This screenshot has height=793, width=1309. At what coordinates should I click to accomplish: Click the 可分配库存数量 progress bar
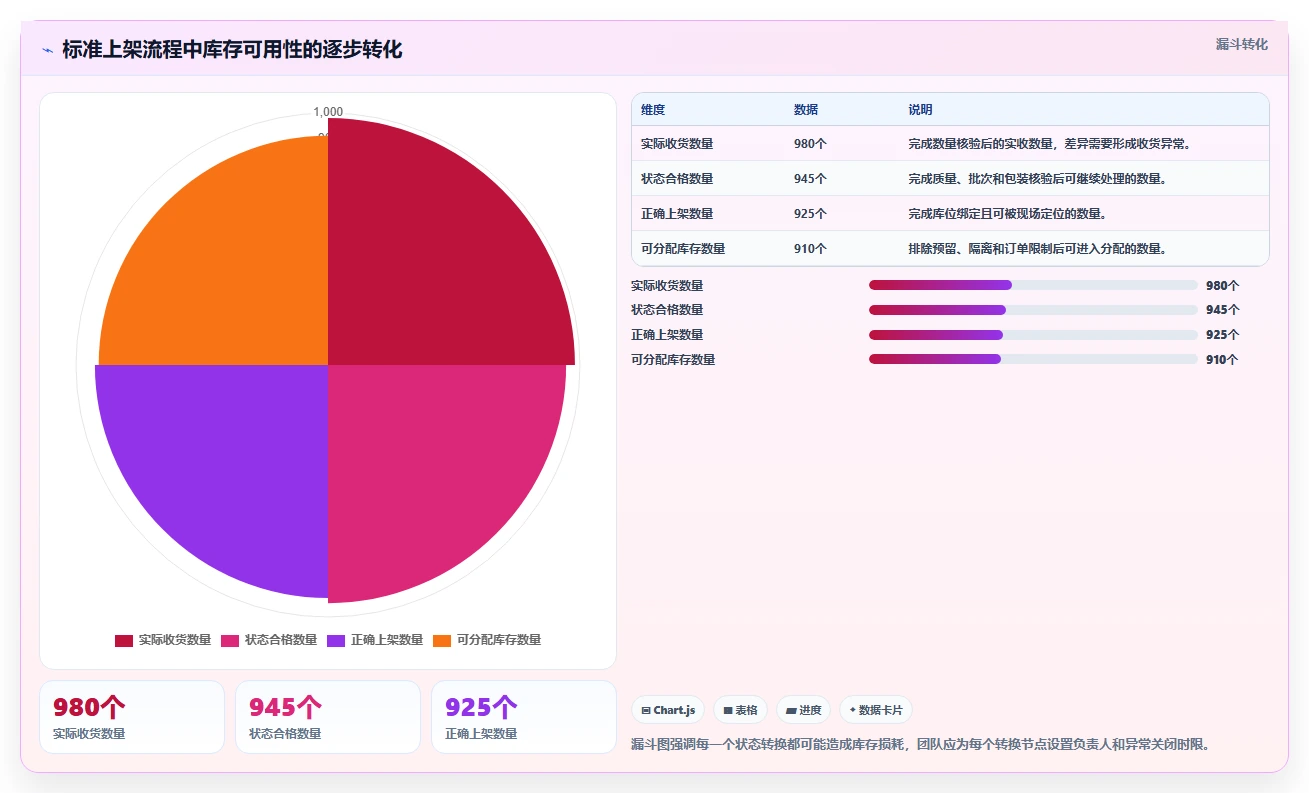[x=1033, y=359]
